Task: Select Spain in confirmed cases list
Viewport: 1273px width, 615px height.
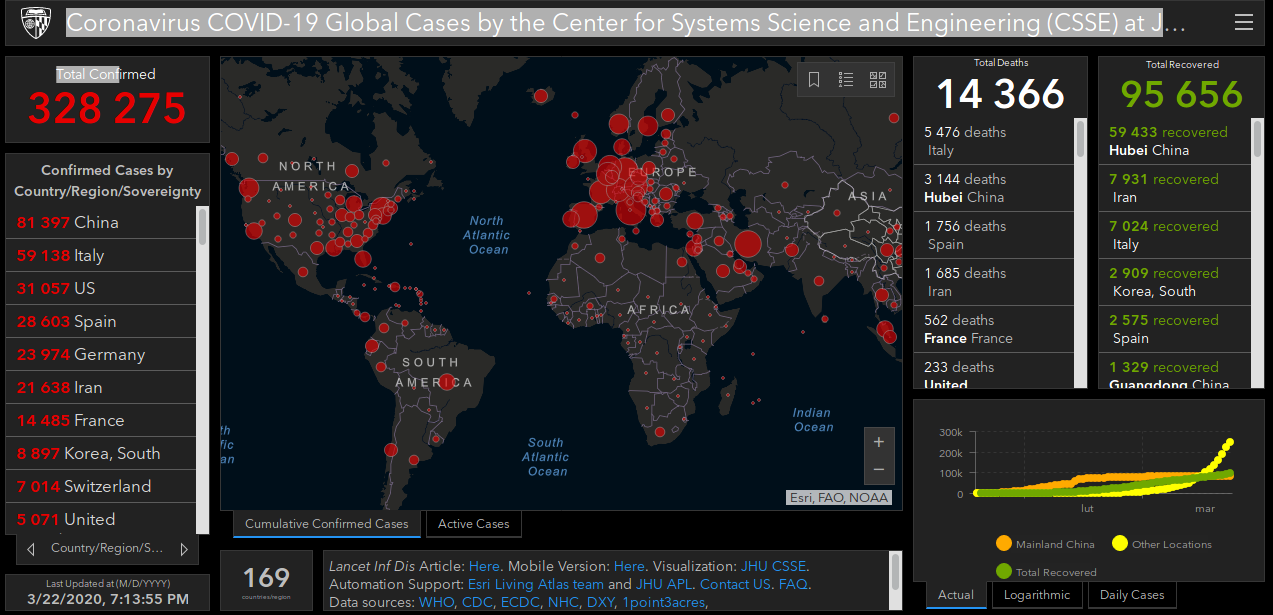Action: (101, 321)
